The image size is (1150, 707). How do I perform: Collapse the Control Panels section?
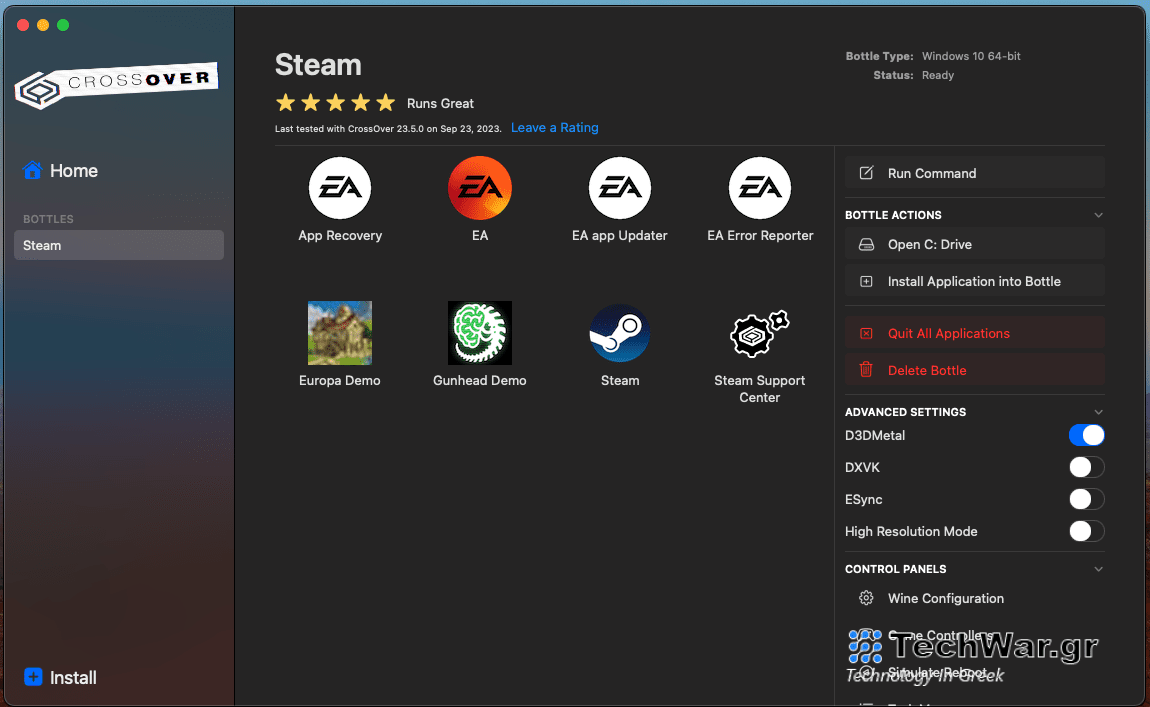coord(1098,568)
